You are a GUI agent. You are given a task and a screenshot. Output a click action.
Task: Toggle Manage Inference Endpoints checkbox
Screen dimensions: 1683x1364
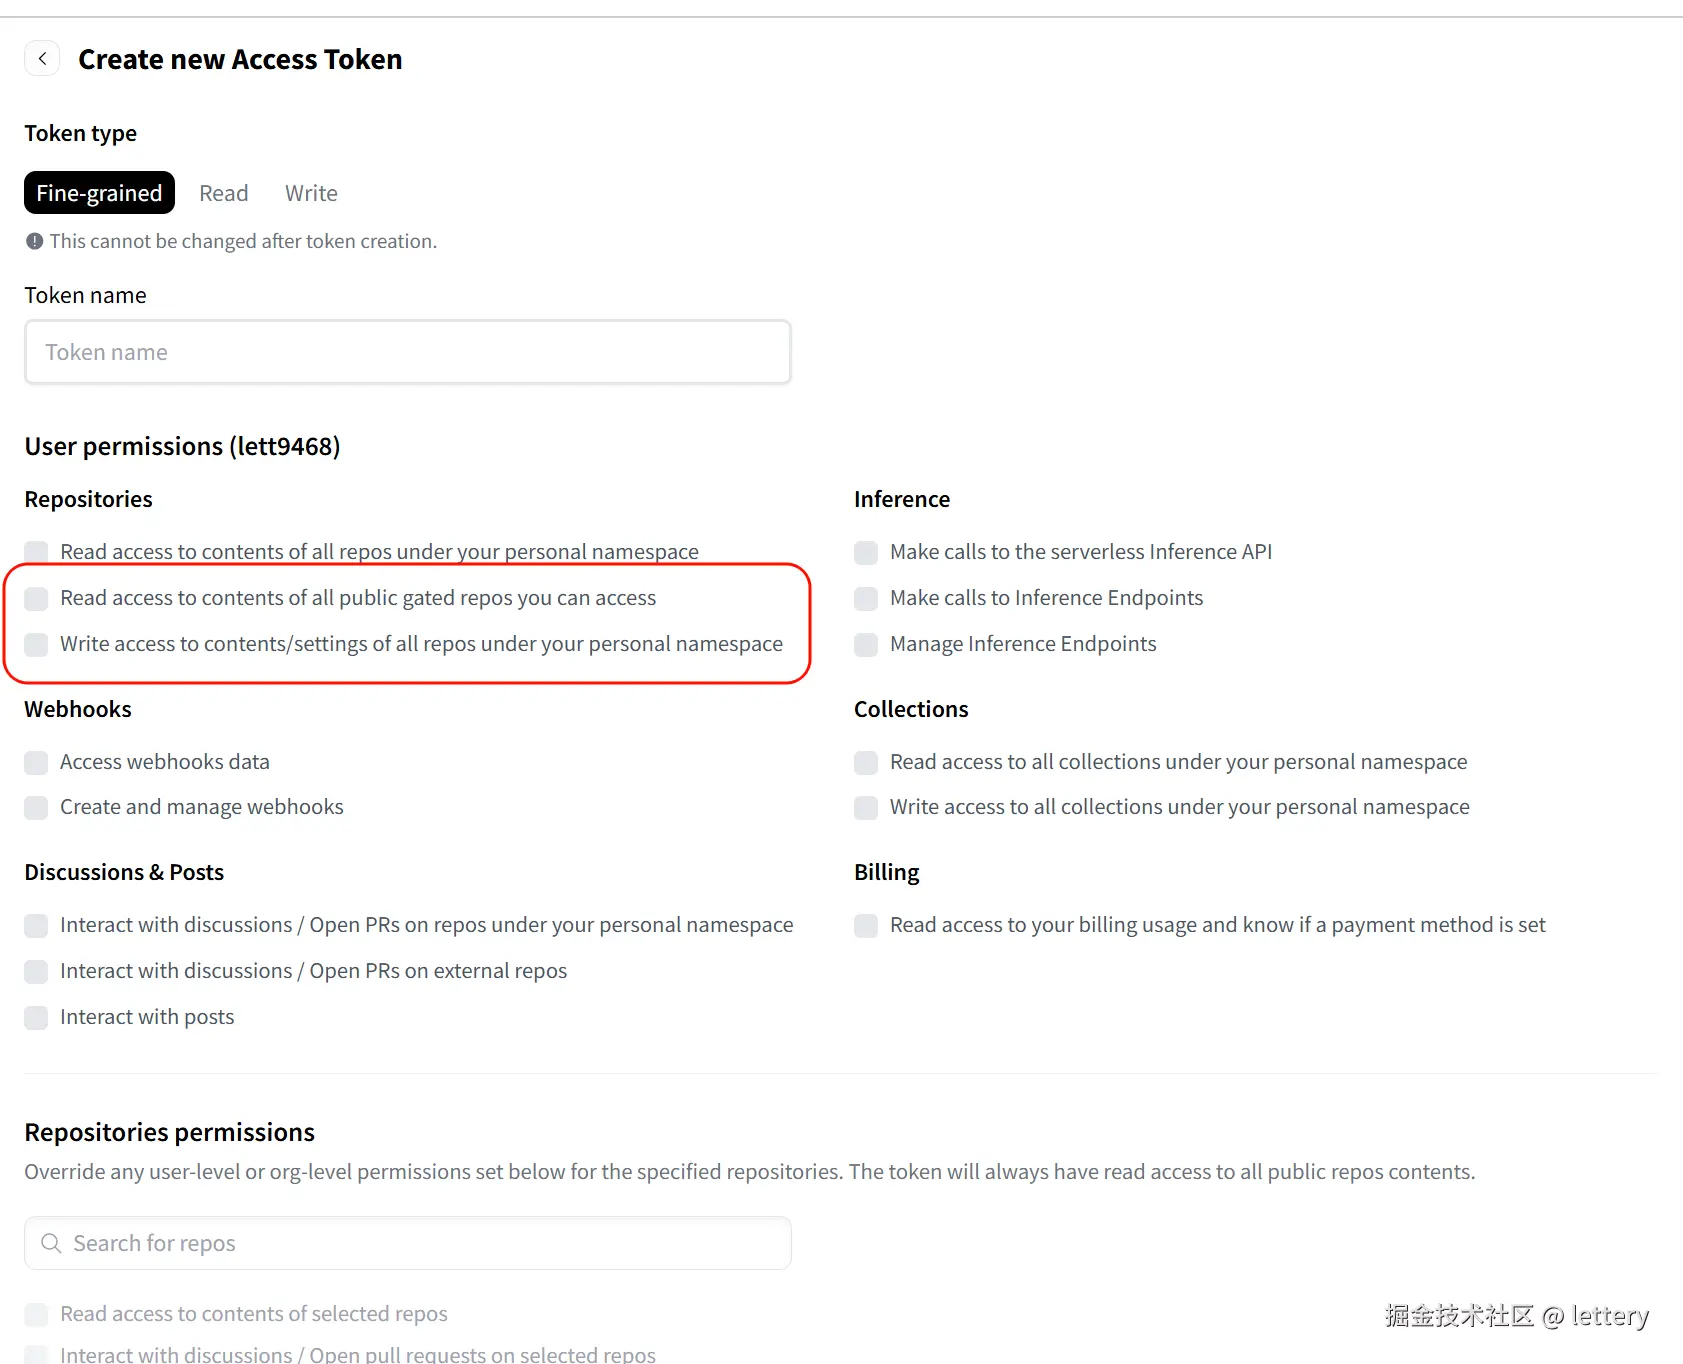tap(866, 645)
